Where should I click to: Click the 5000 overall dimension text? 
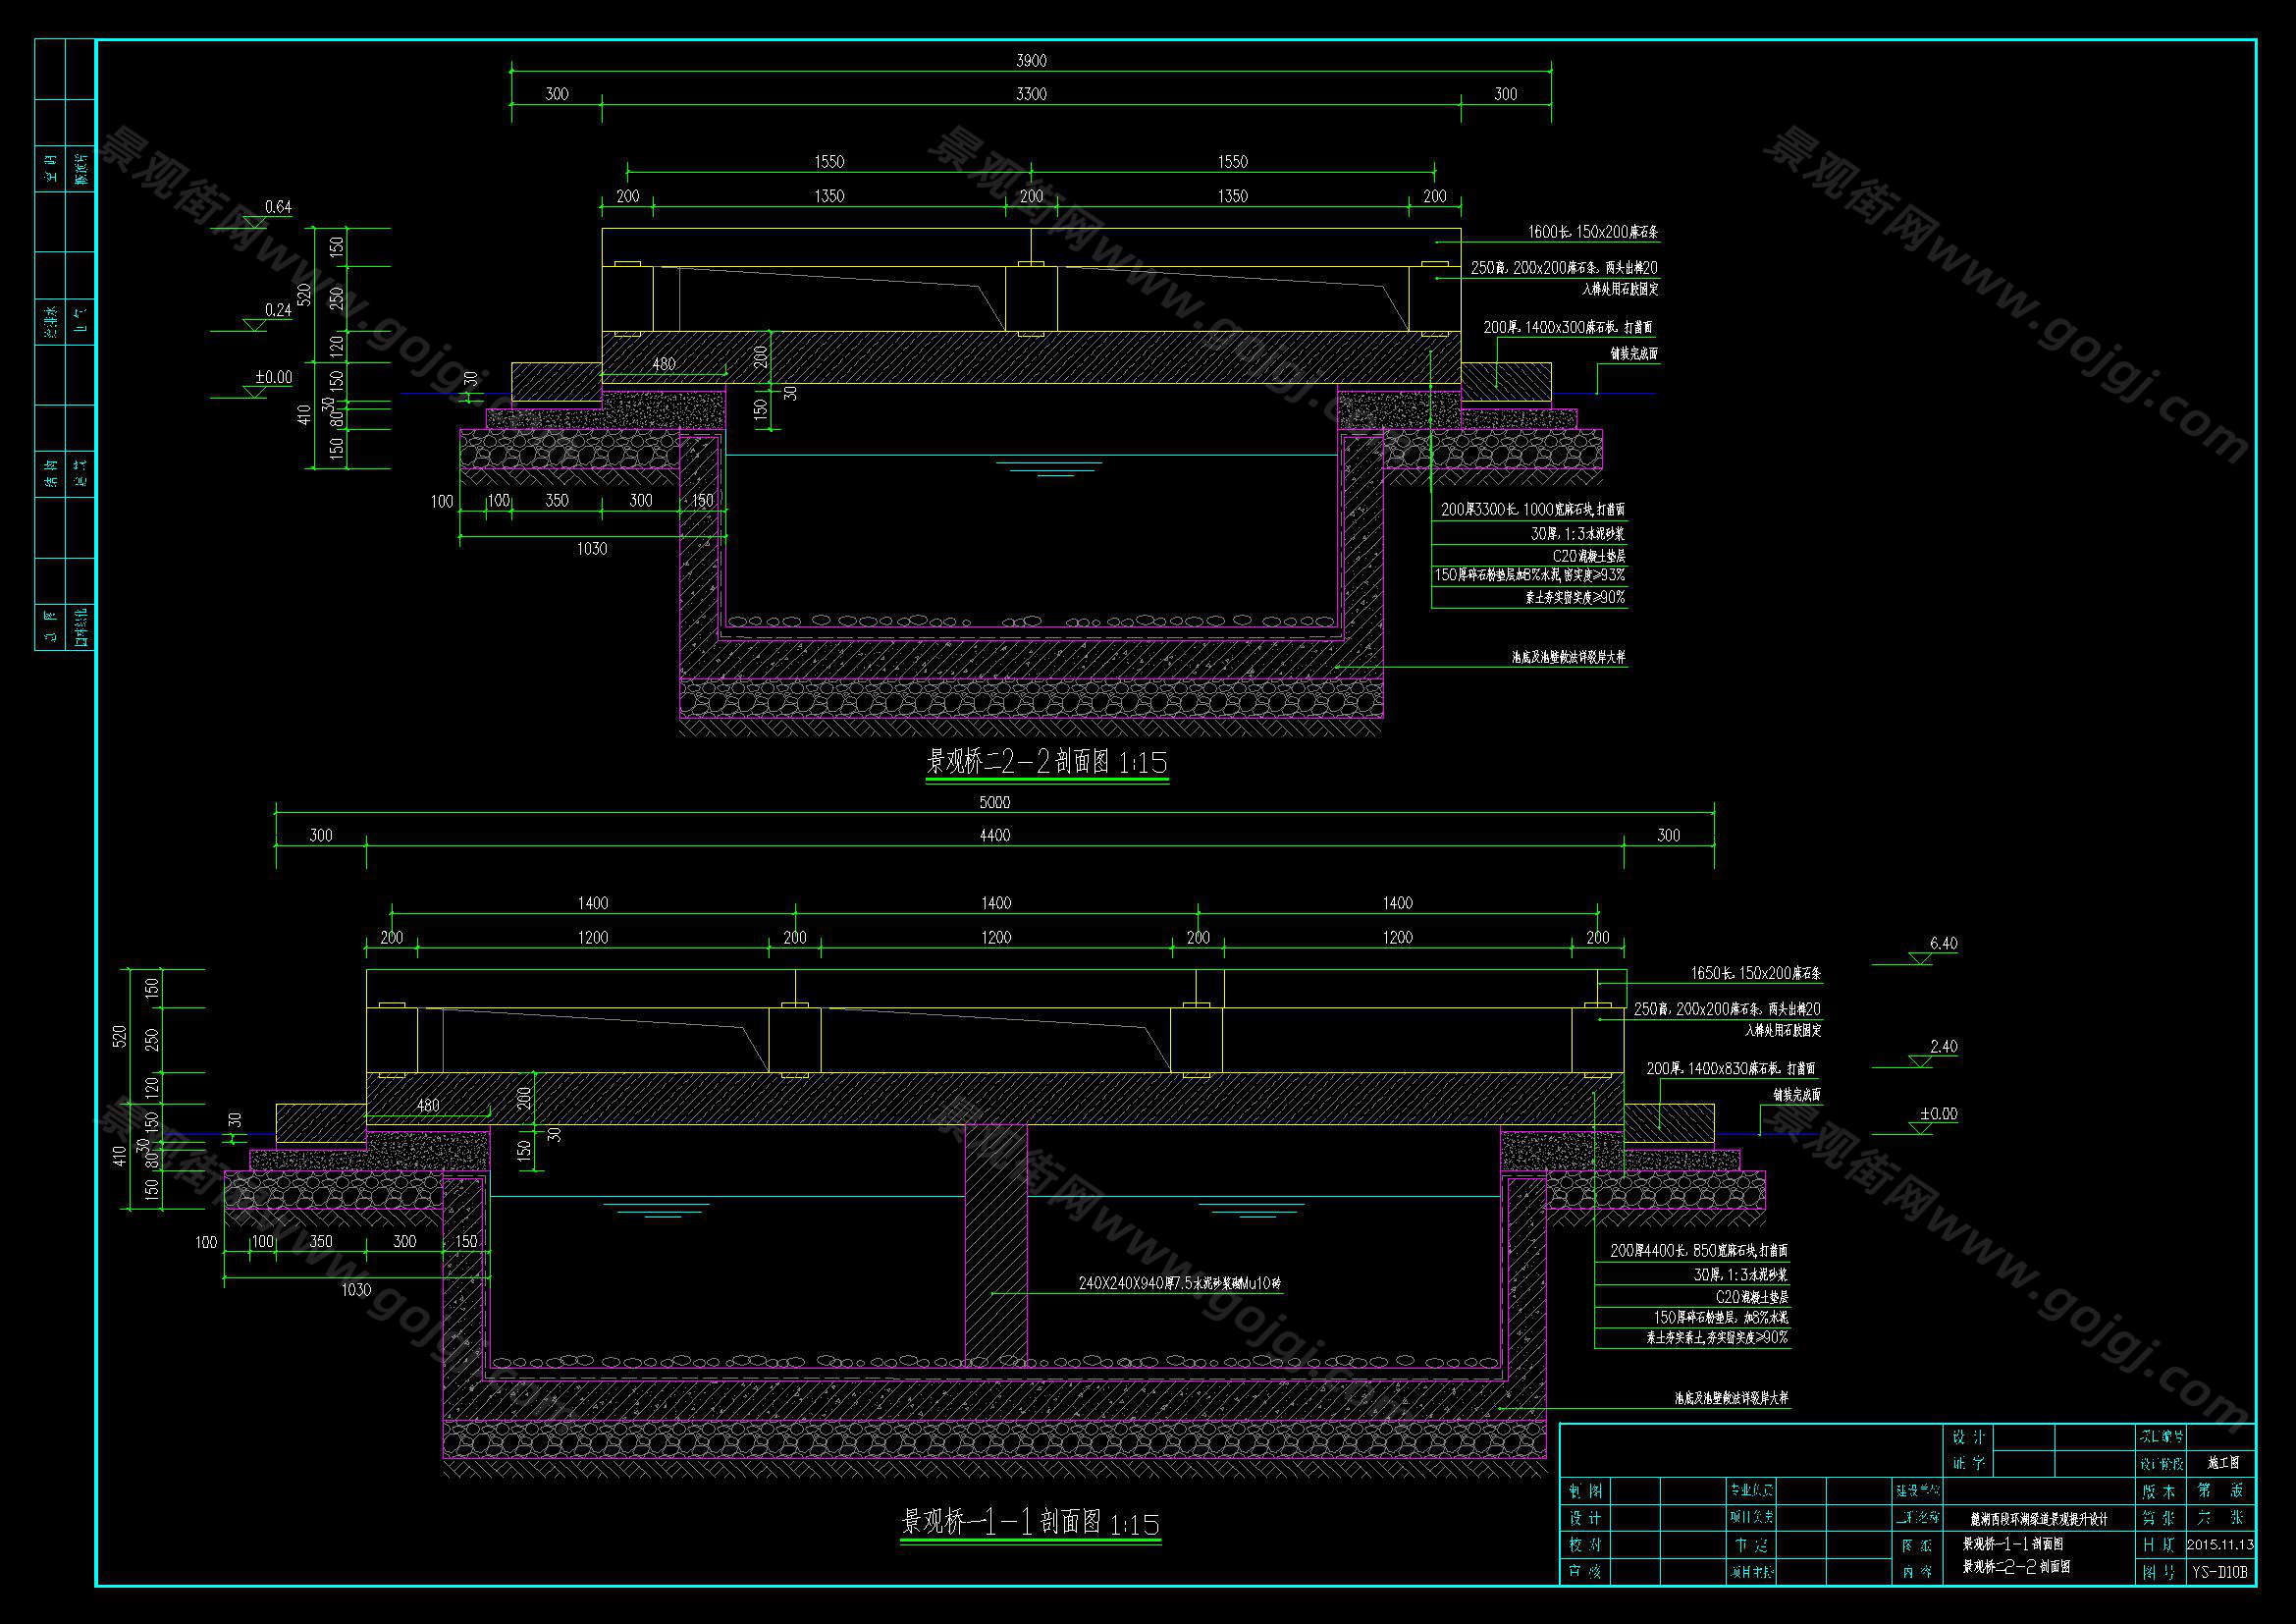994,802
